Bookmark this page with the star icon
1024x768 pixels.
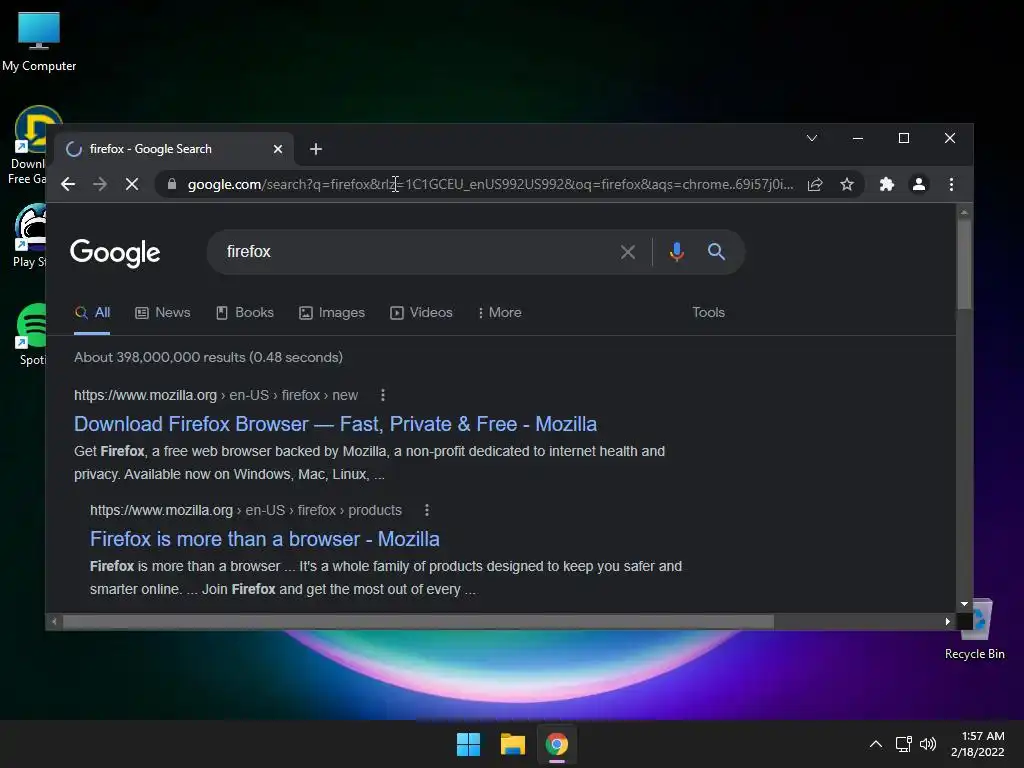point(847,184)
